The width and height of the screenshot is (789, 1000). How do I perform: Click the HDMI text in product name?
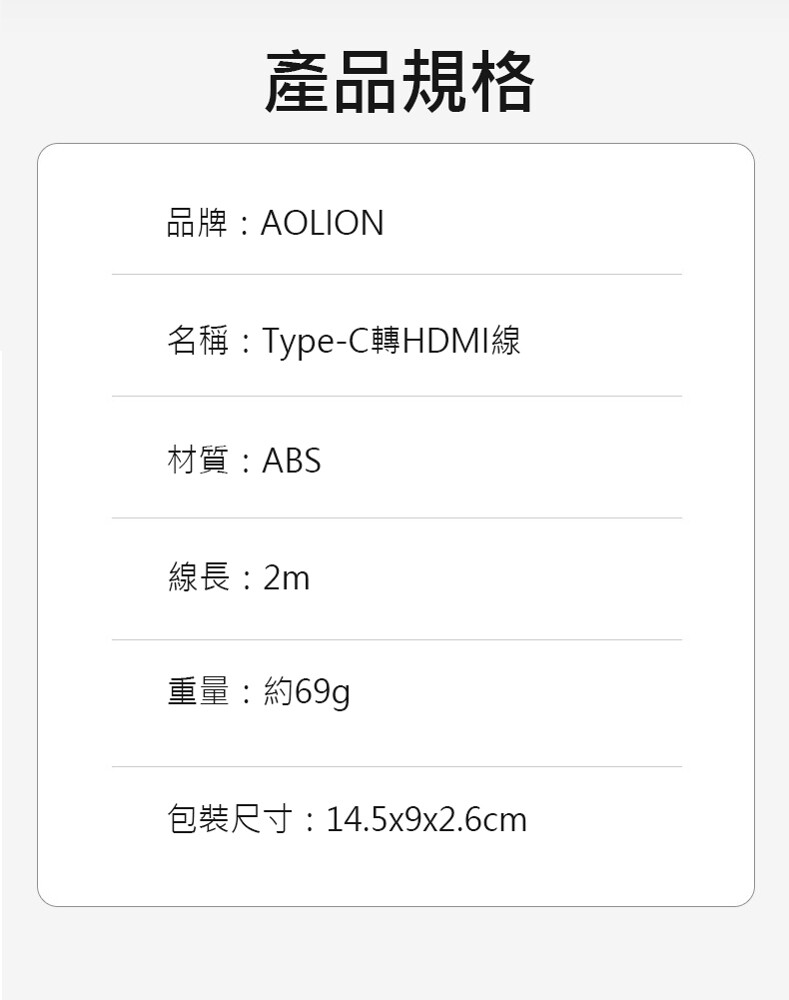445,342
